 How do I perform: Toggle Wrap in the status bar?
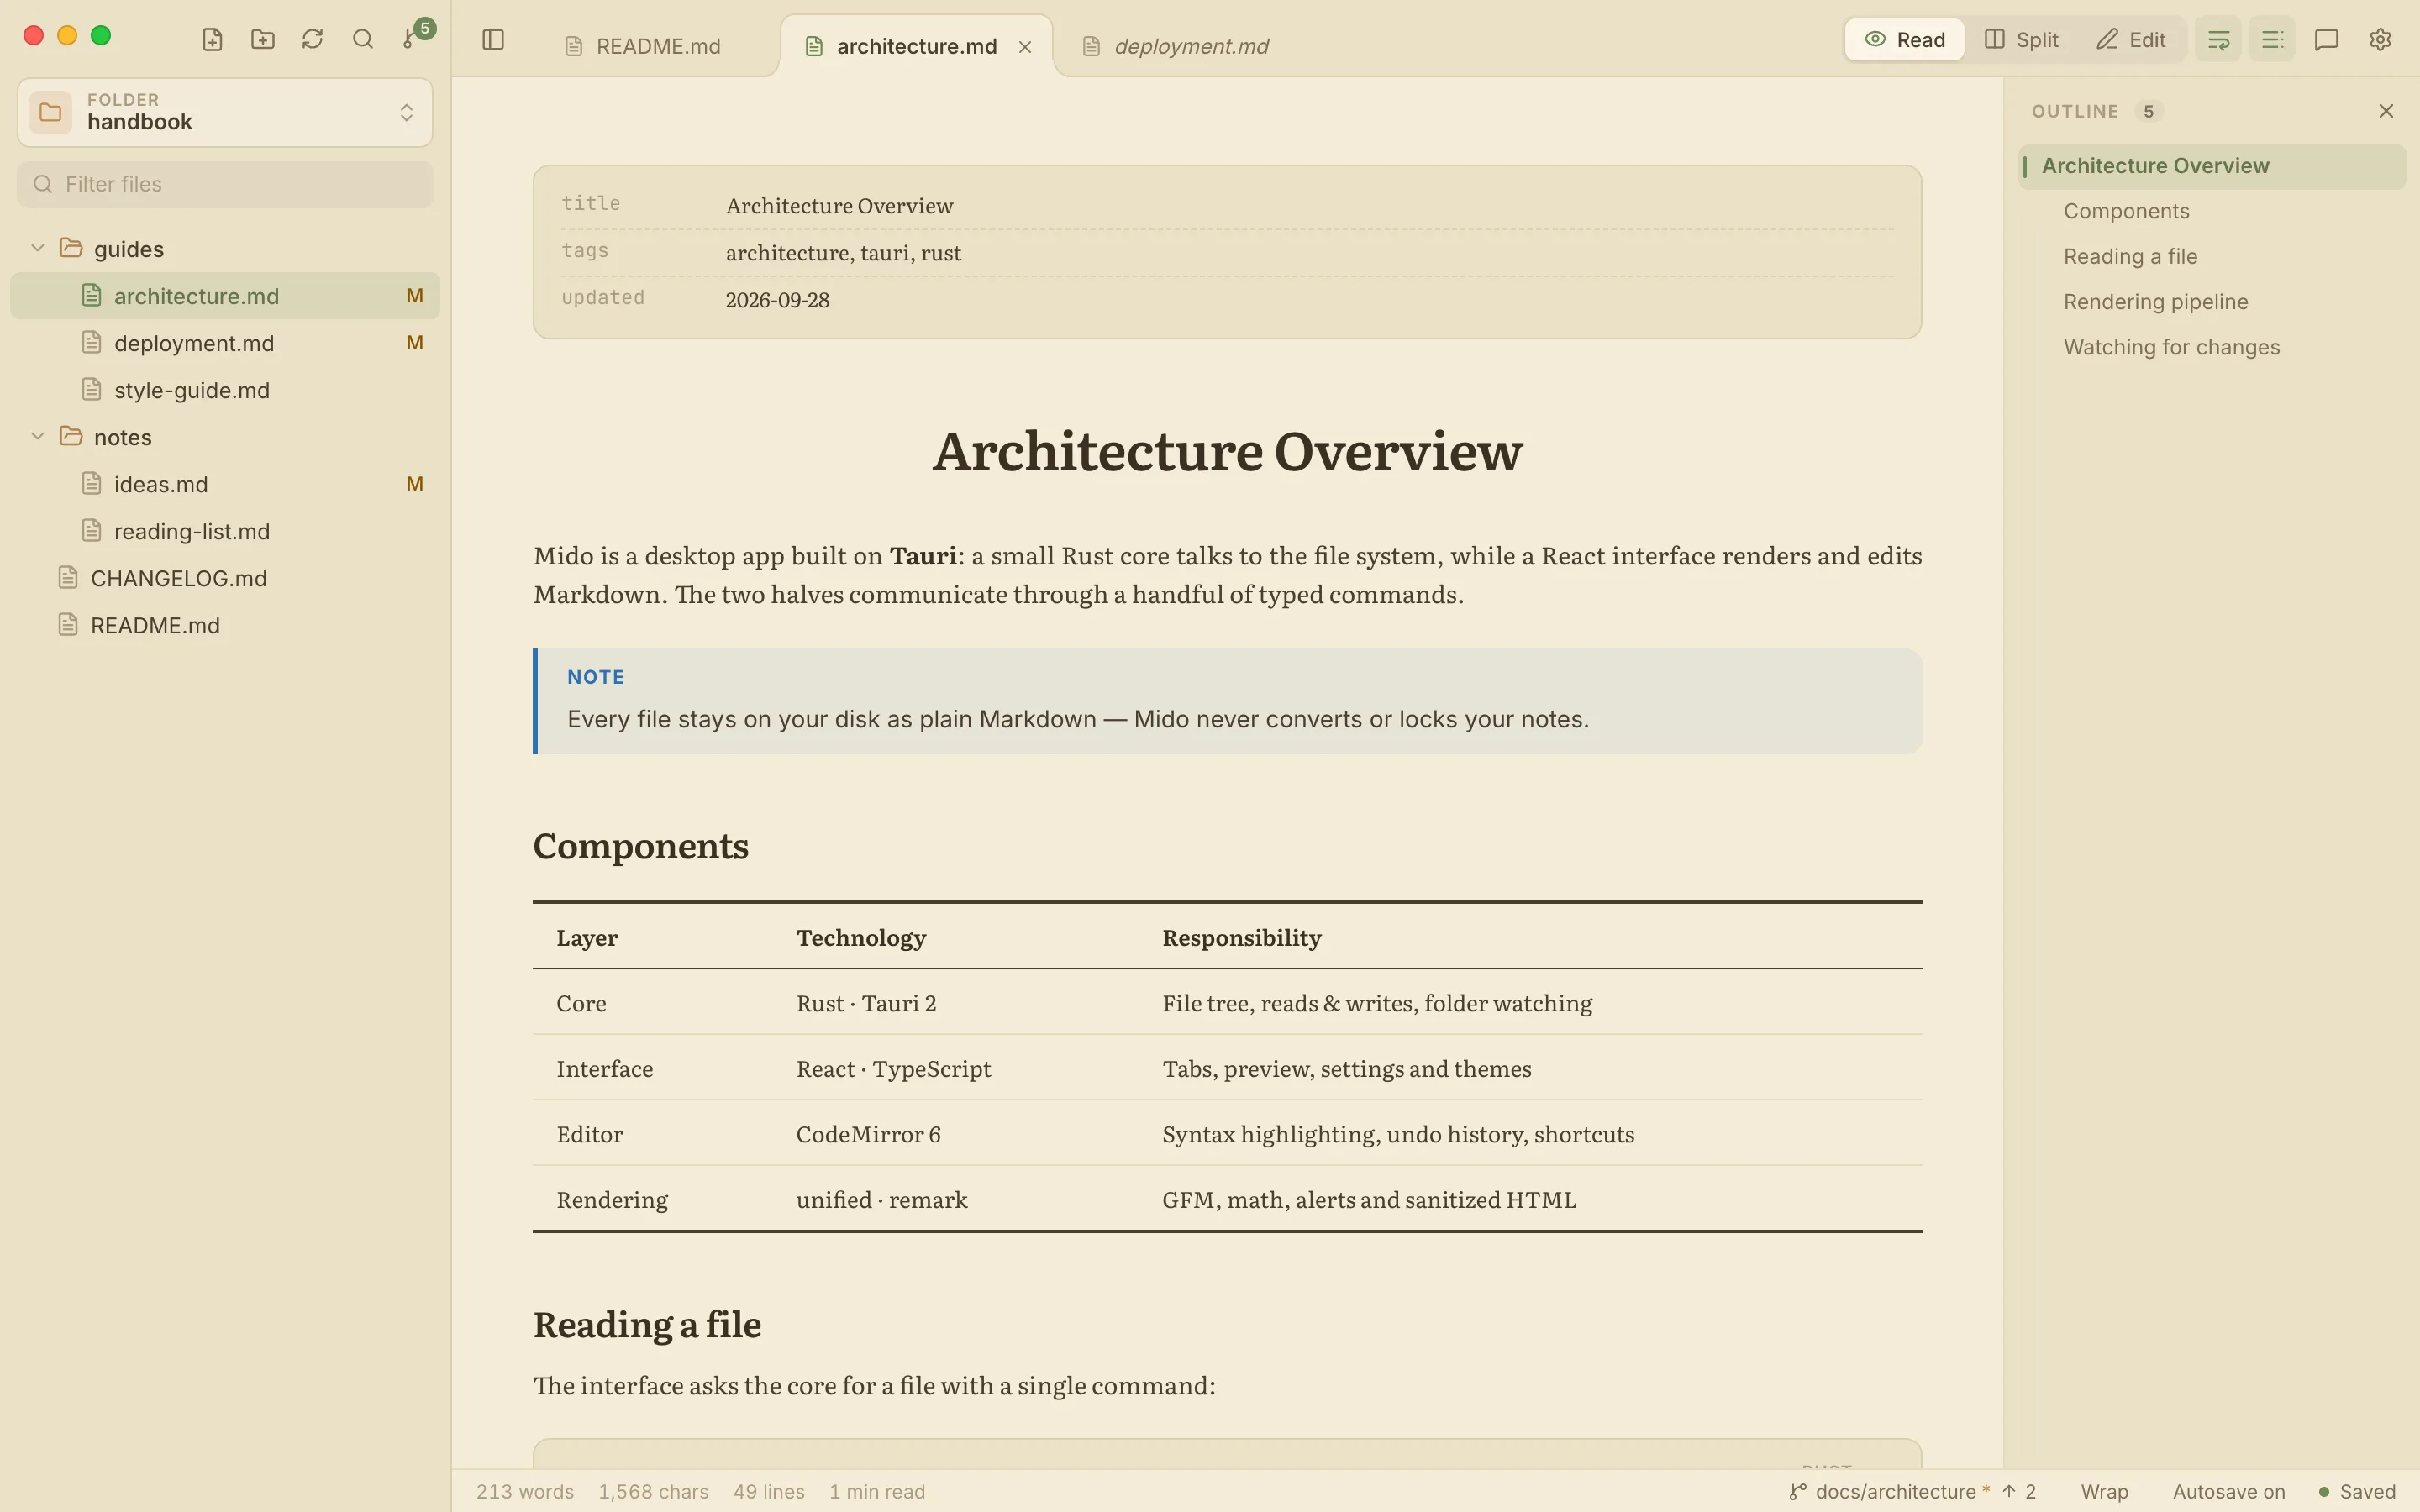pyautogui.click(x=2104, y=1491)
